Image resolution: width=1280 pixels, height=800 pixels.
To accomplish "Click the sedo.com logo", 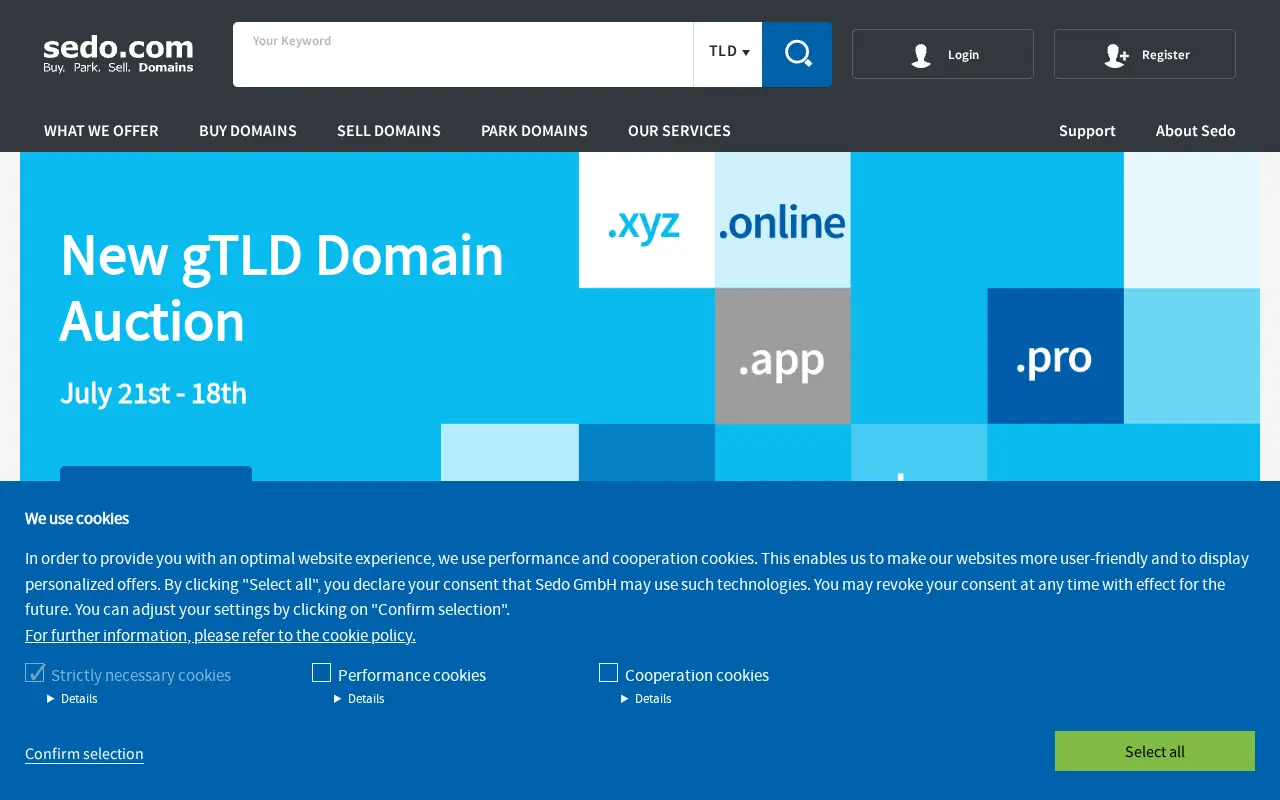I will pos(118,54).
